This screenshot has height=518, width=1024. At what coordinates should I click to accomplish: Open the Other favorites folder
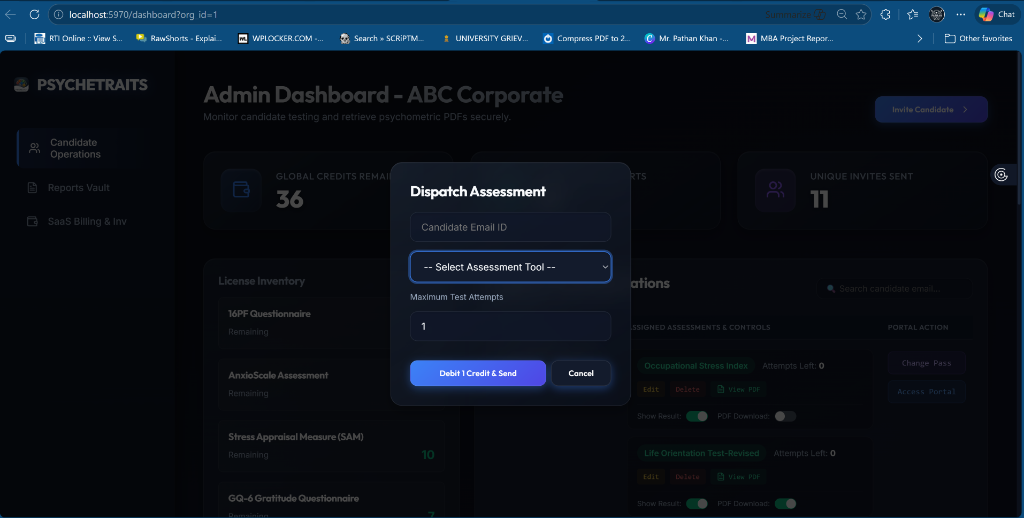[x=978, y=39]
